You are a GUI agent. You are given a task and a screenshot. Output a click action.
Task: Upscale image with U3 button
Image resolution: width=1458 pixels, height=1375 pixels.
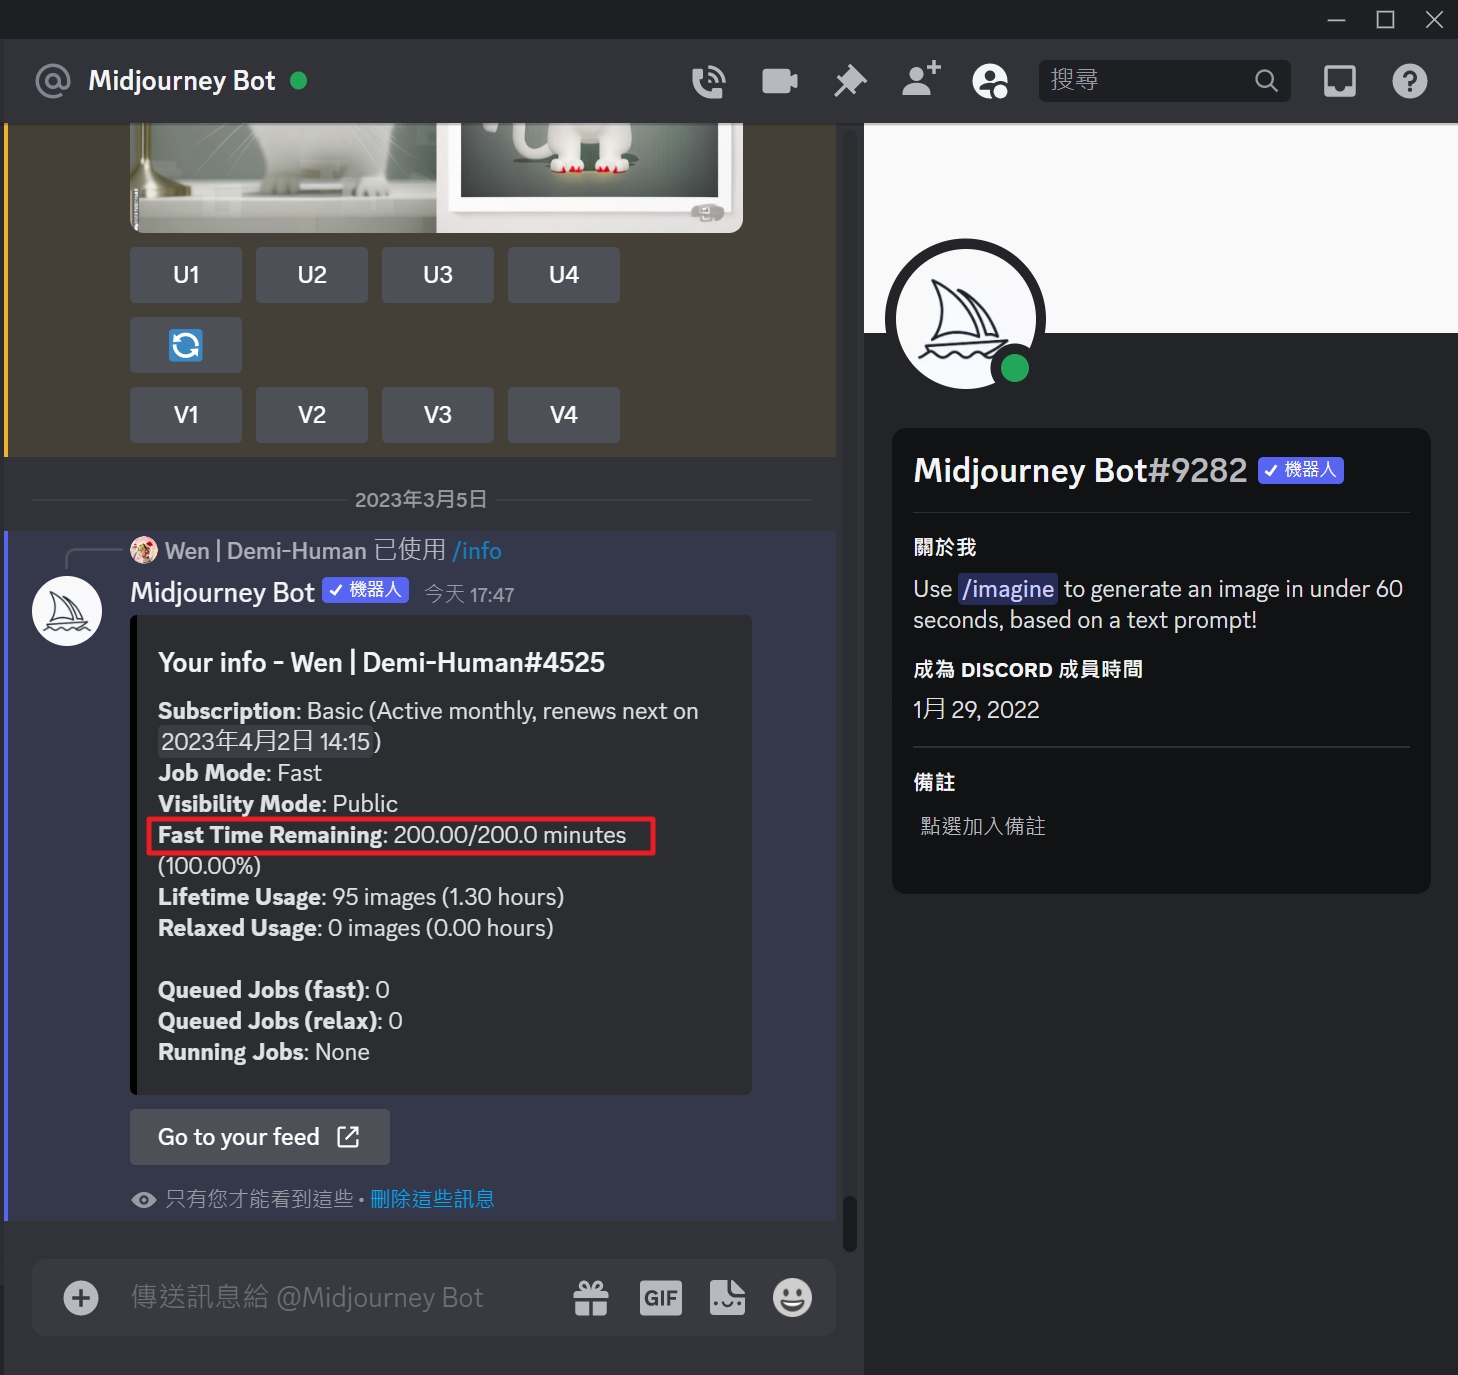coord(438,275)
